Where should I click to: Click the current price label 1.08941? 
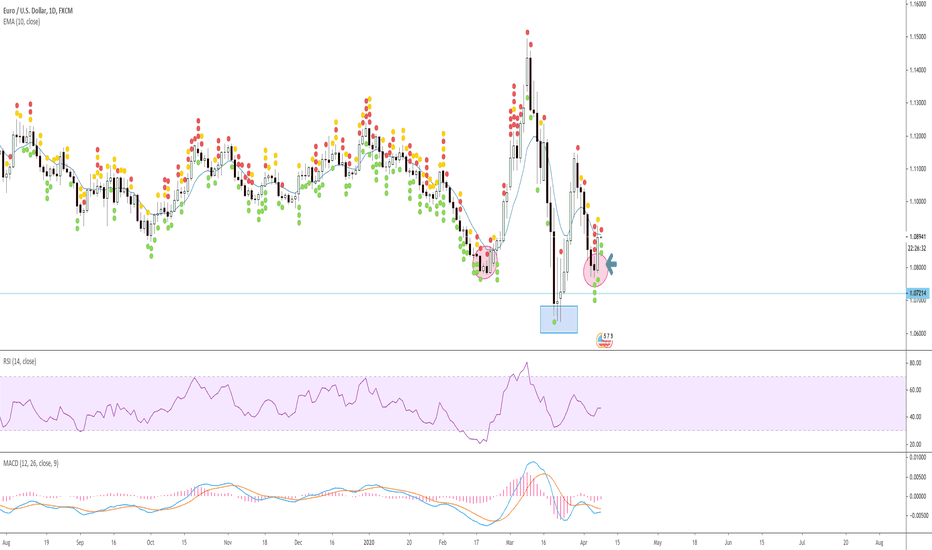(x=917, y=237)
